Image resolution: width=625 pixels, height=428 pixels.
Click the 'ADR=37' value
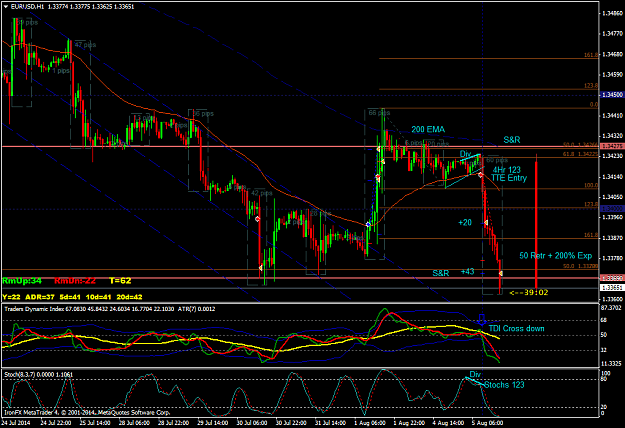40,297
